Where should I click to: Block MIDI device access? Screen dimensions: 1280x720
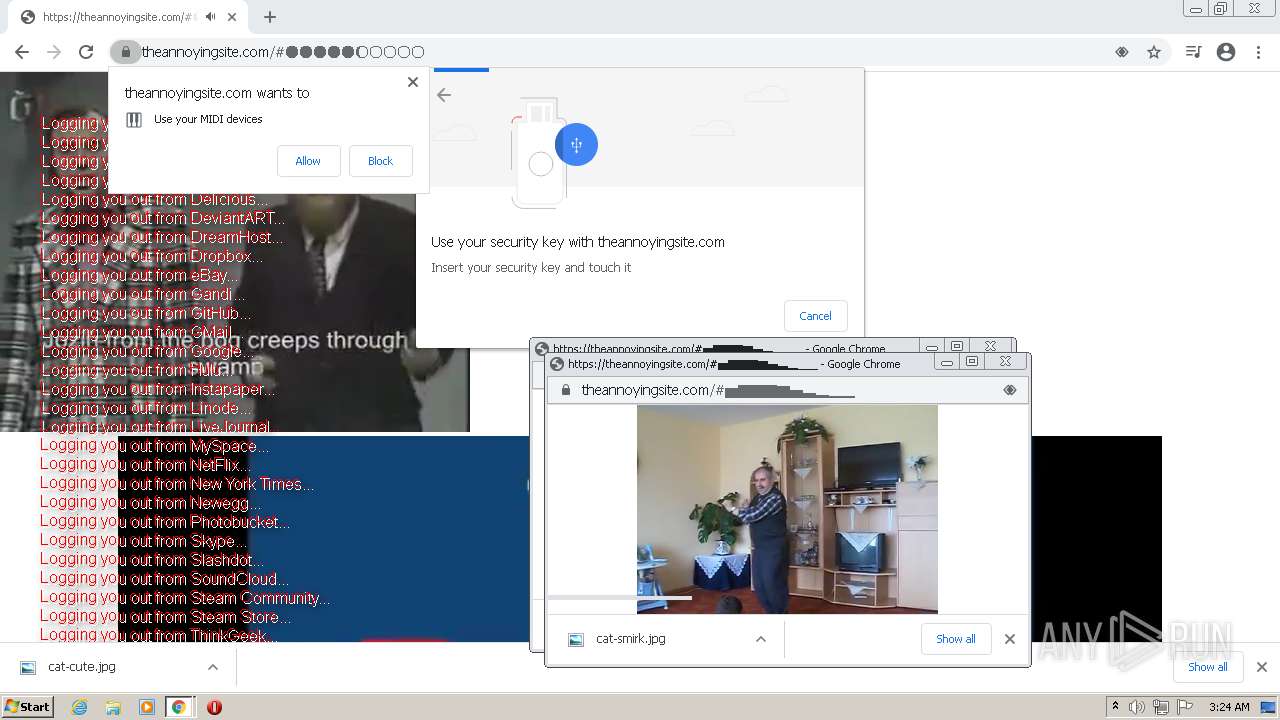(x=380, y=161)
